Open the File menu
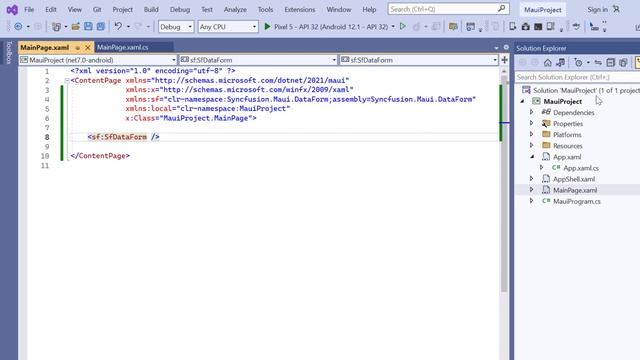The image size is (640, 360). [x=29, y=9]
